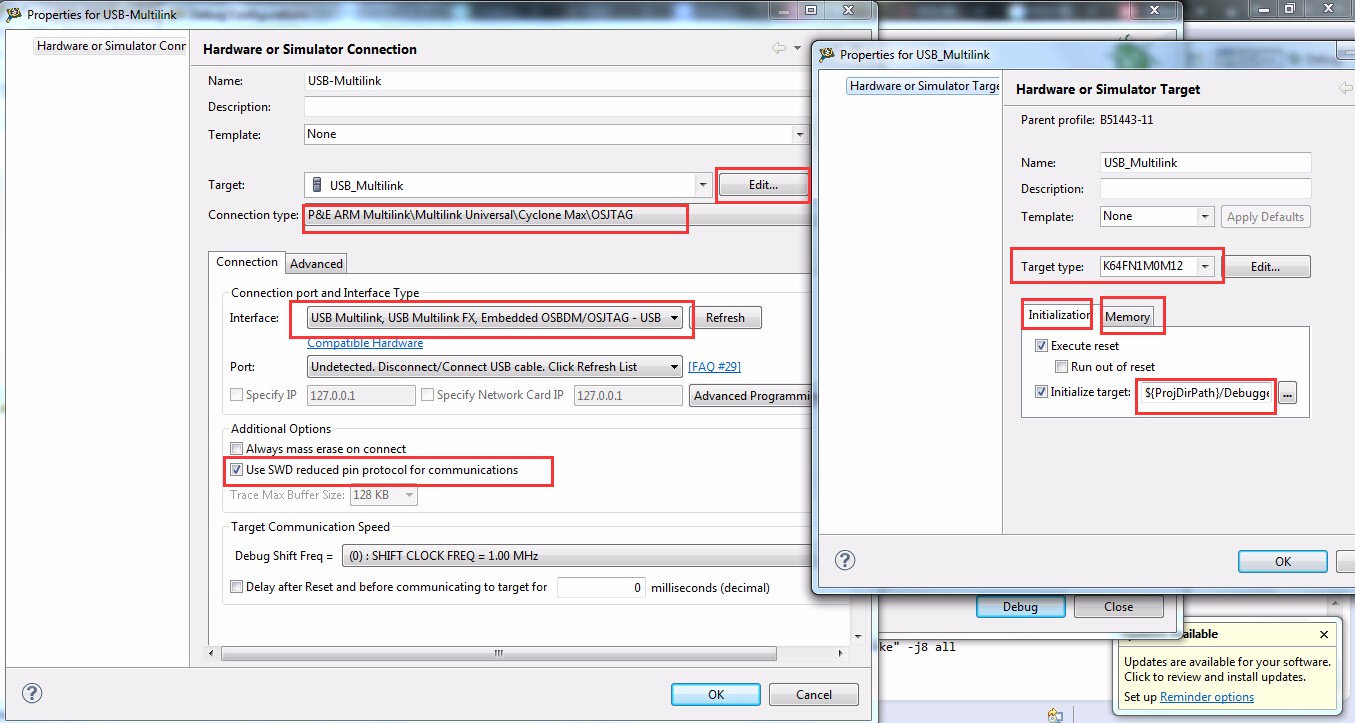This screenshot has width=1355, height=723.
Task: Click the USB-Multilink properties window title icon
Action: point(14,15)
